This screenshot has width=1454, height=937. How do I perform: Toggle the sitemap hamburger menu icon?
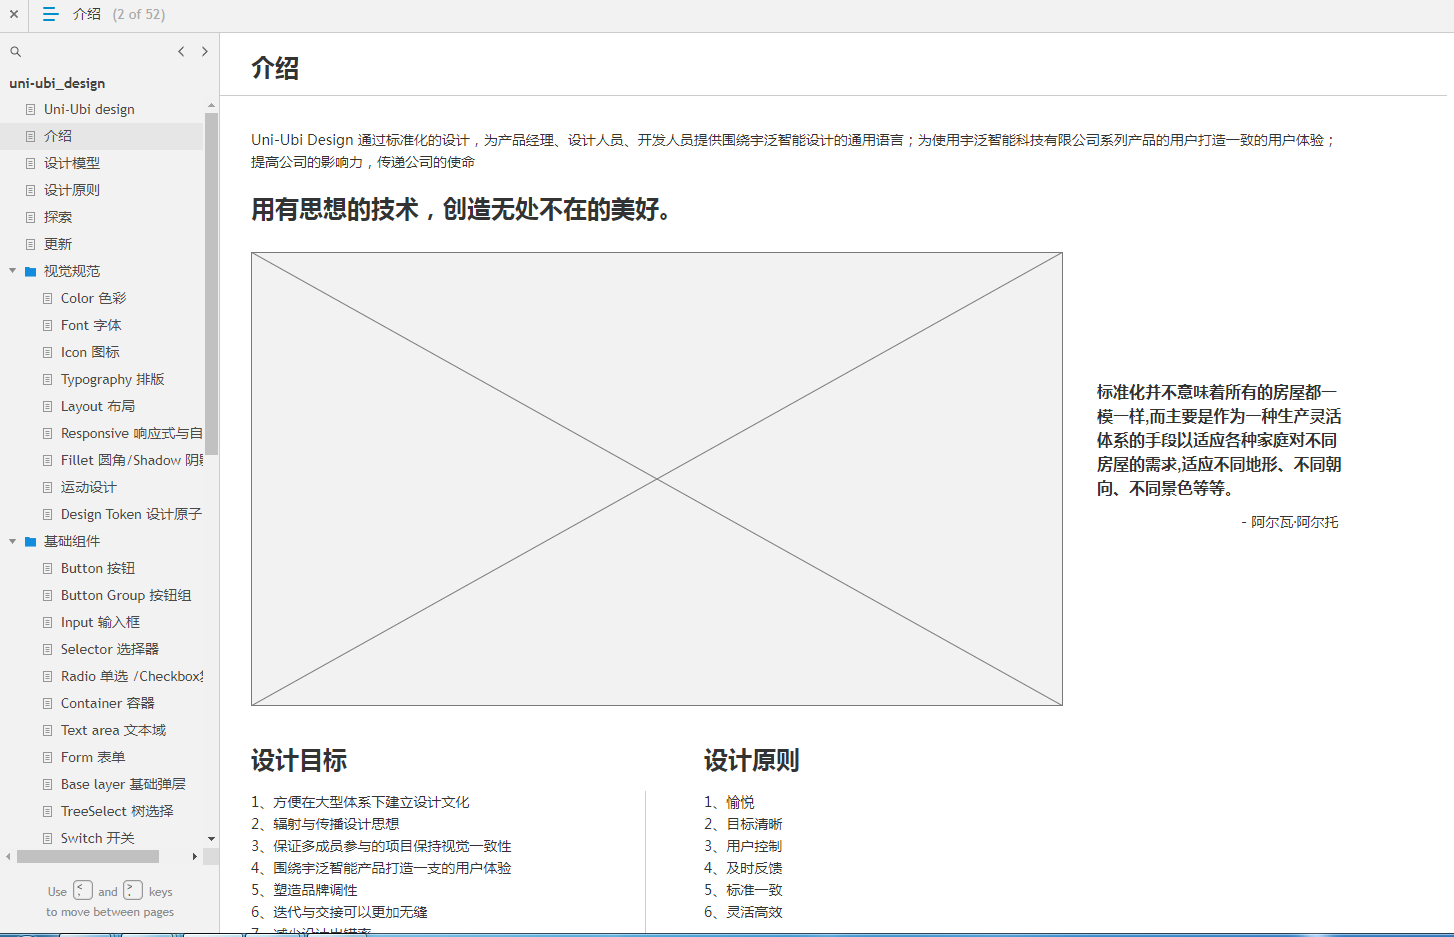[x=50, y=14]
